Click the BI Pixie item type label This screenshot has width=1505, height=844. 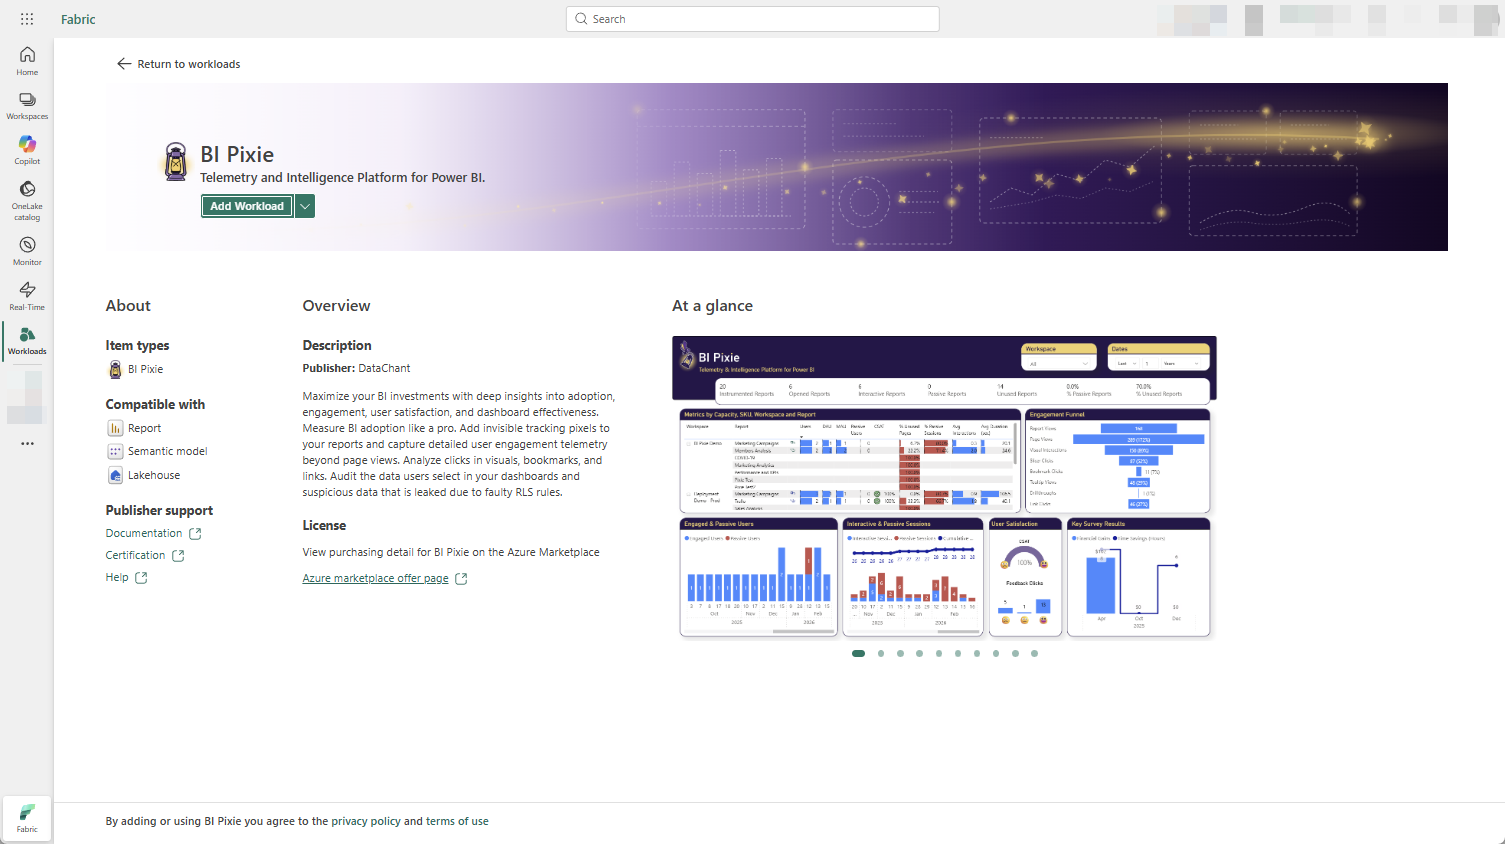145,370
